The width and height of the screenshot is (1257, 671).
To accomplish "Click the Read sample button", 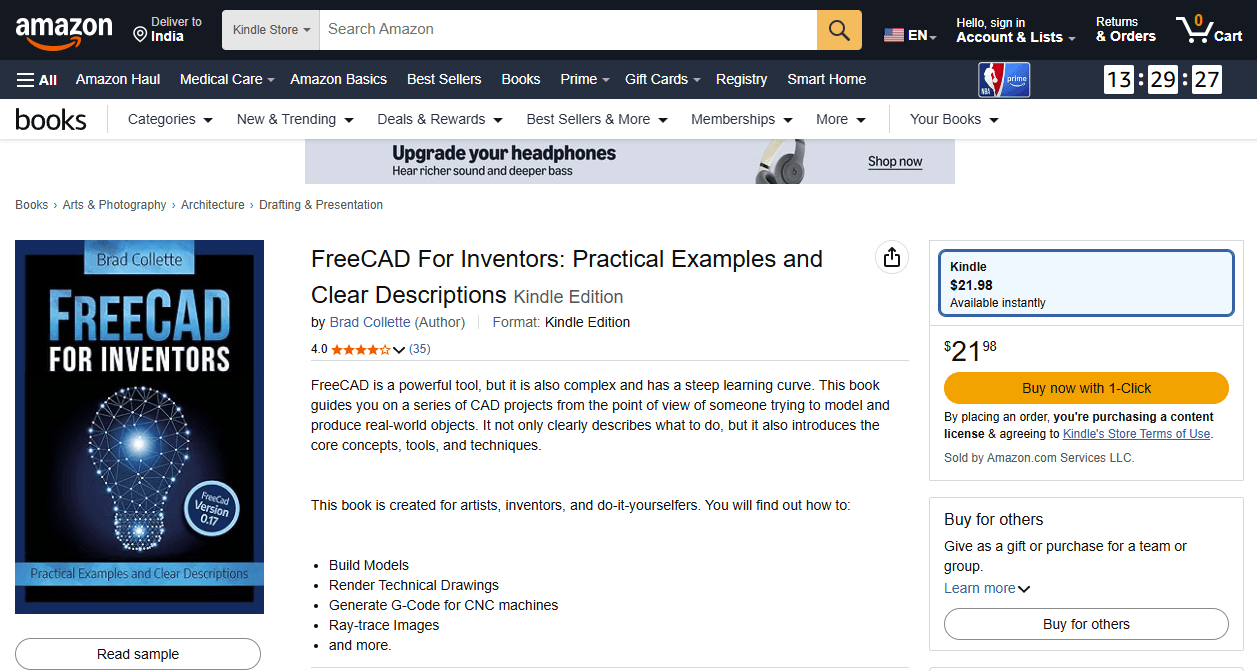I will click(x=138, y=654).
